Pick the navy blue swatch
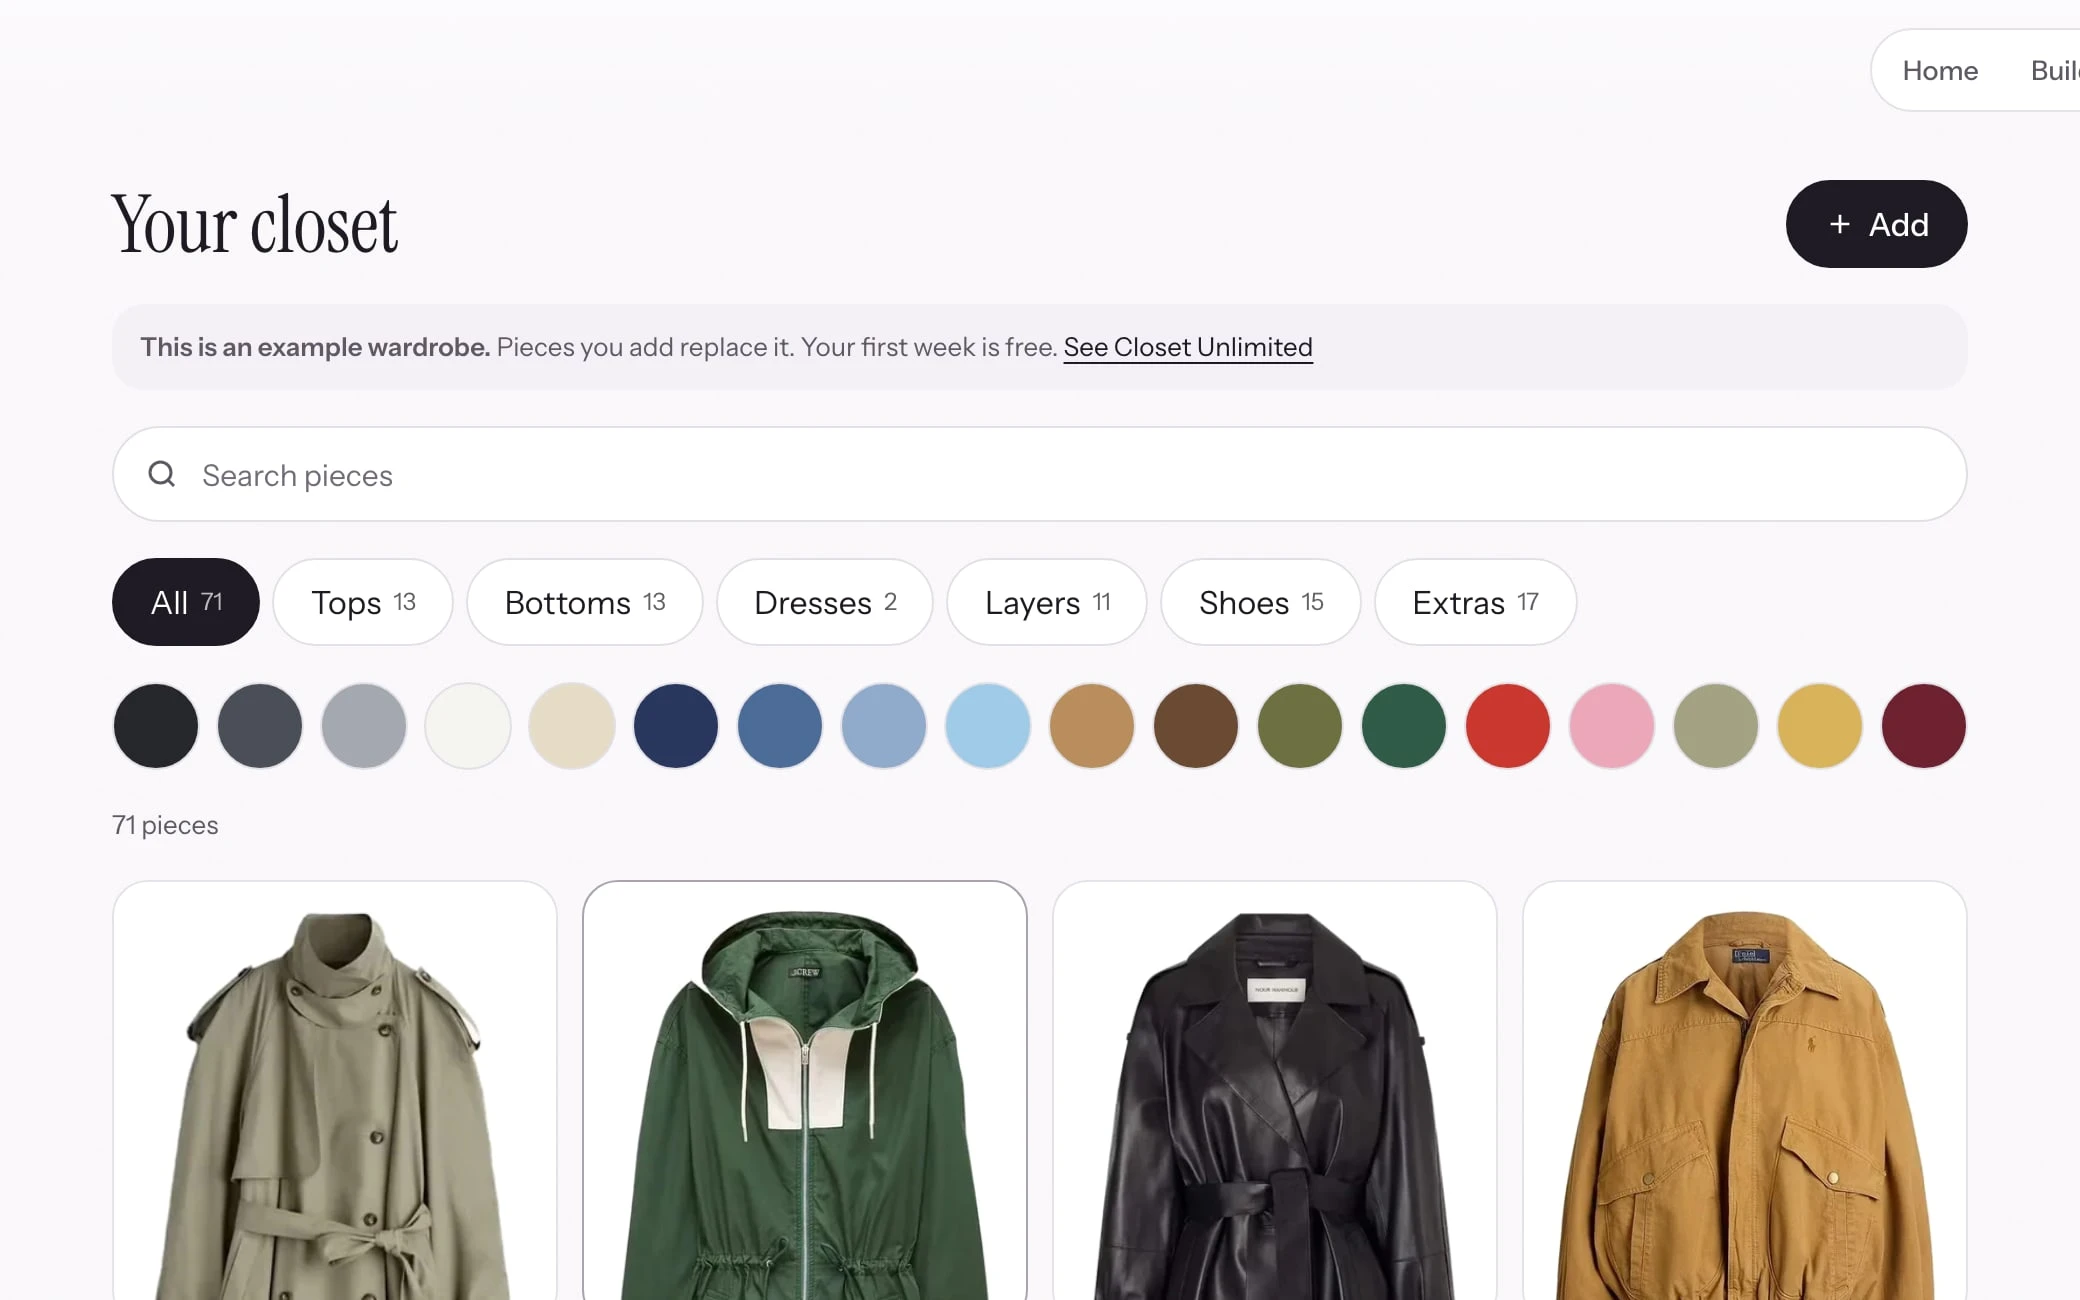 coord(676,726)
